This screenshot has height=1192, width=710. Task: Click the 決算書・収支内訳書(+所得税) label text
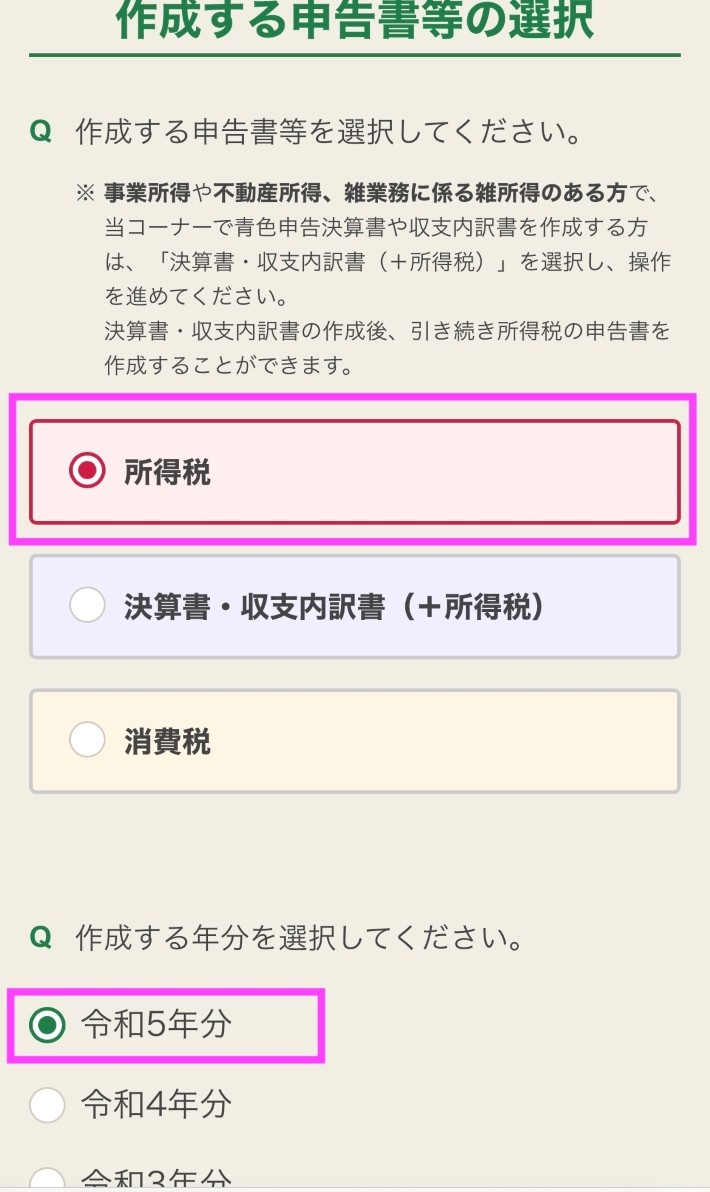335,606
